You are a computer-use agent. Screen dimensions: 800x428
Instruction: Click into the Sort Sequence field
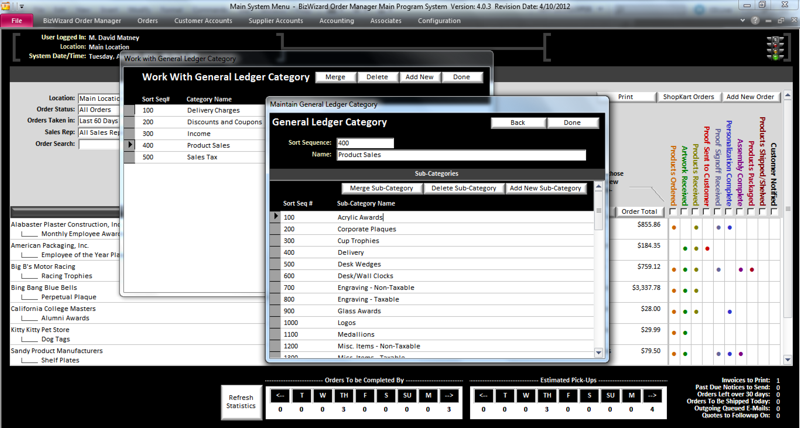point(365,143)
